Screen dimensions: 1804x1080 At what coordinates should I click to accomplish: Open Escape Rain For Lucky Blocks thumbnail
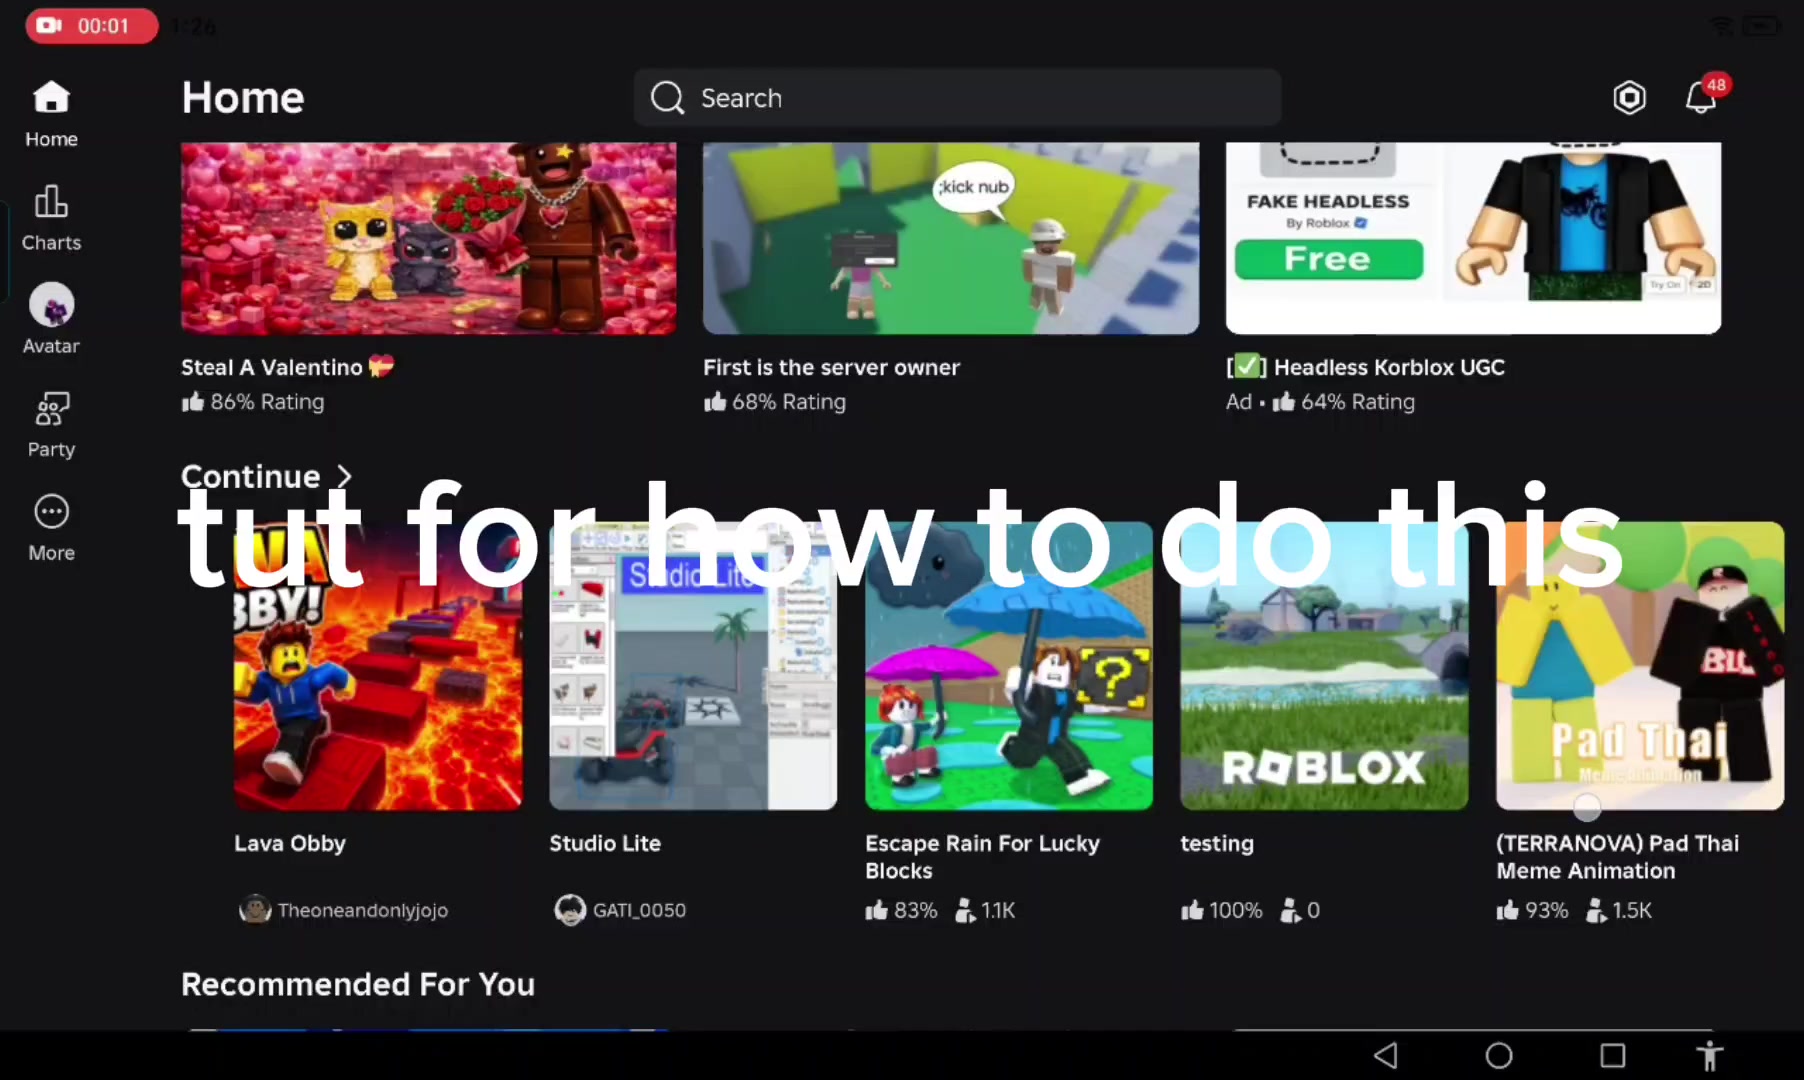tap(1008, 665)
